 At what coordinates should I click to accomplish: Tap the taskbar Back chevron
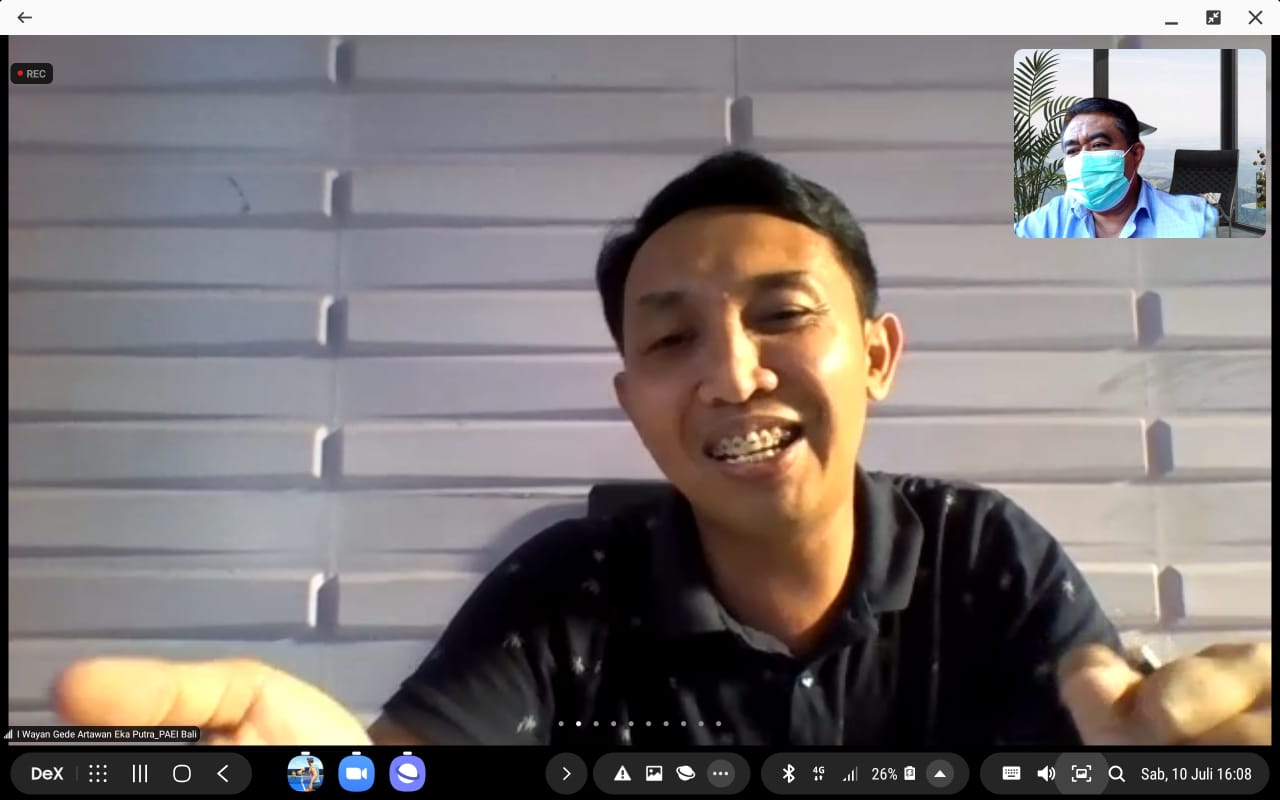(223, 773)
